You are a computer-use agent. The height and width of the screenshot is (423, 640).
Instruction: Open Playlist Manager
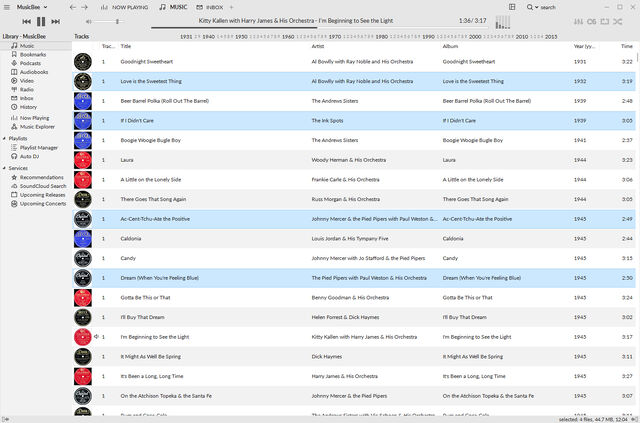click(x=36, y=148)
